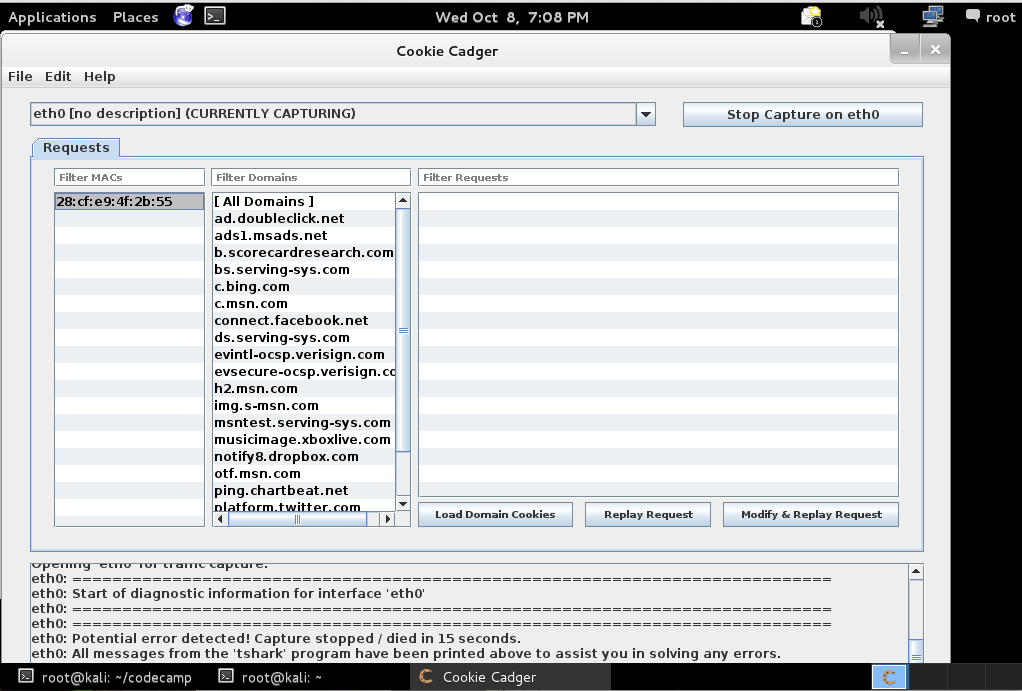Select the Requests tab
1022x691 pixels.
pyautogui.click(x=76, y=147)
